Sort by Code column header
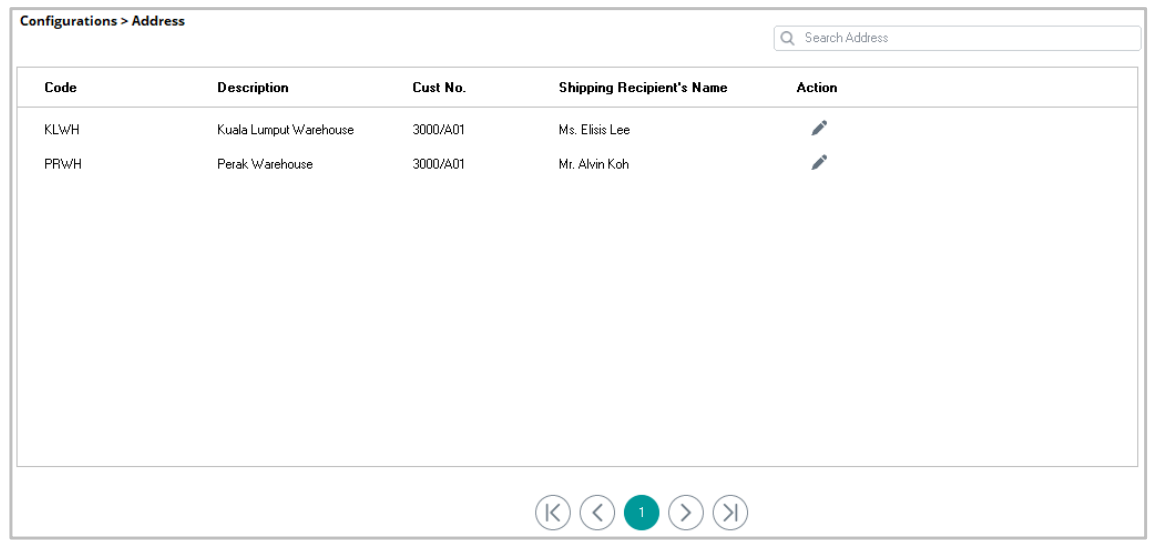The height and width of the screenshot is (548, 1155). [x=60, y=88]
